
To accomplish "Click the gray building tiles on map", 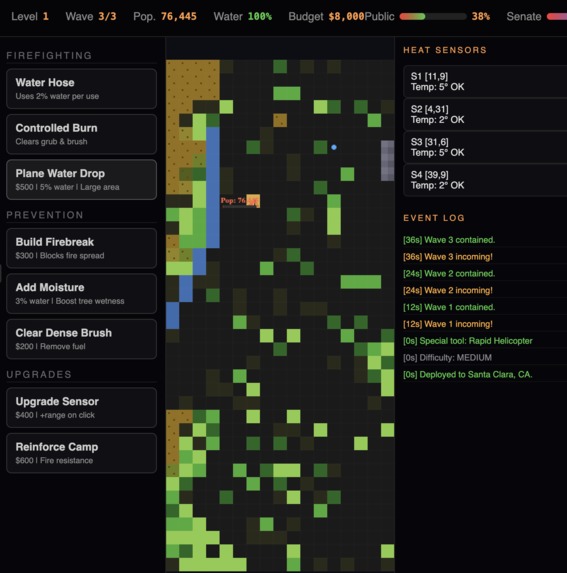I will tap(388, 161).
